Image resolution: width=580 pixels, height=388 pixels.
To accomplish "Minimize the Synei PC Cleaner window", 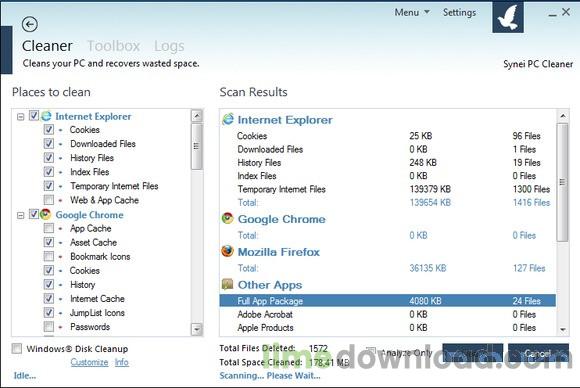I will [x=552, y=14].
